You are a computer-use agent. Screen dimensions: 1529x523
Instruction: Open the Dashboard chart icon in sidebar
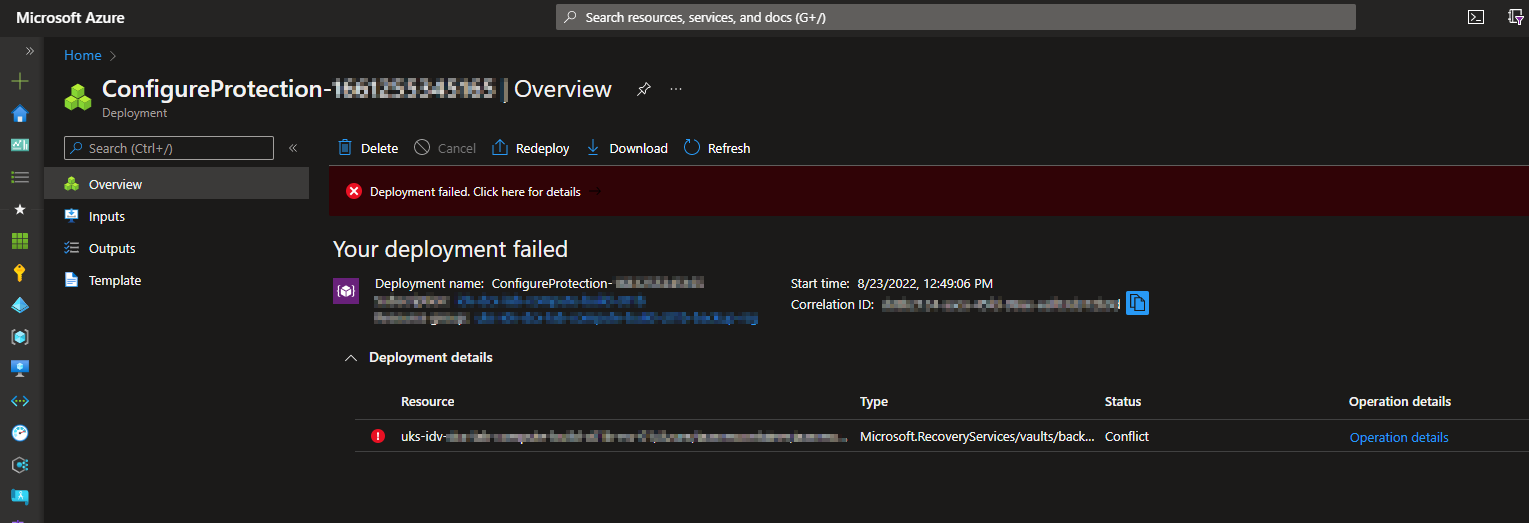[x=20, y=145]
